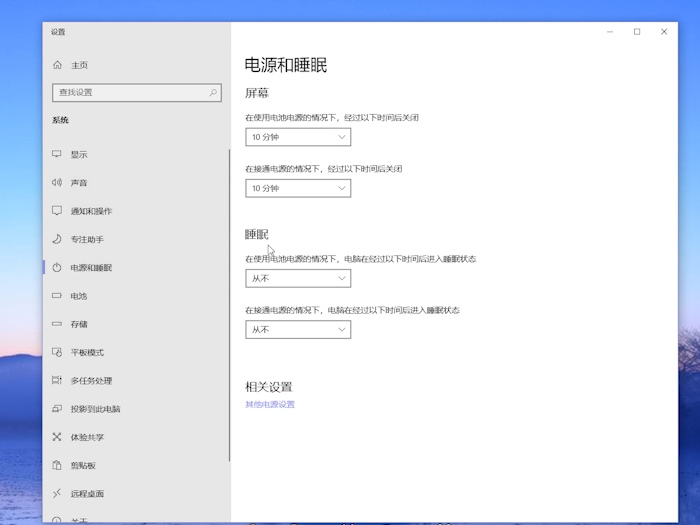Open 剪贴板 settings page
The image size is (700, 525).
83,466
